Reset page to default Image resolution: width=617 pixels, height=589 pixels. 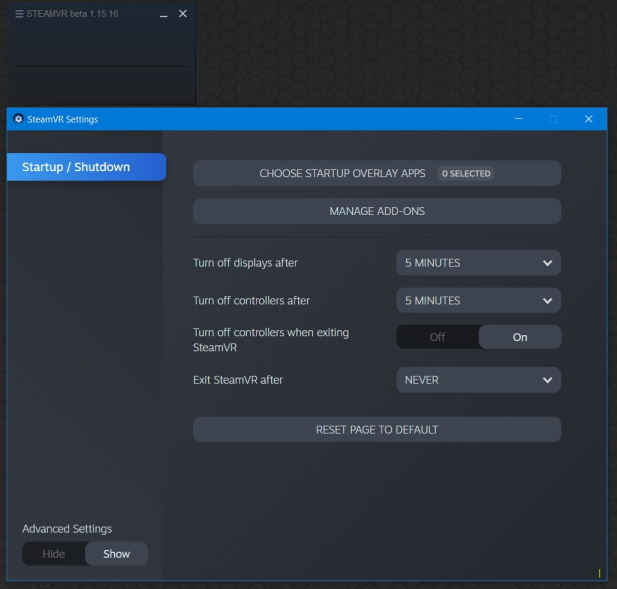click(376, 429)
